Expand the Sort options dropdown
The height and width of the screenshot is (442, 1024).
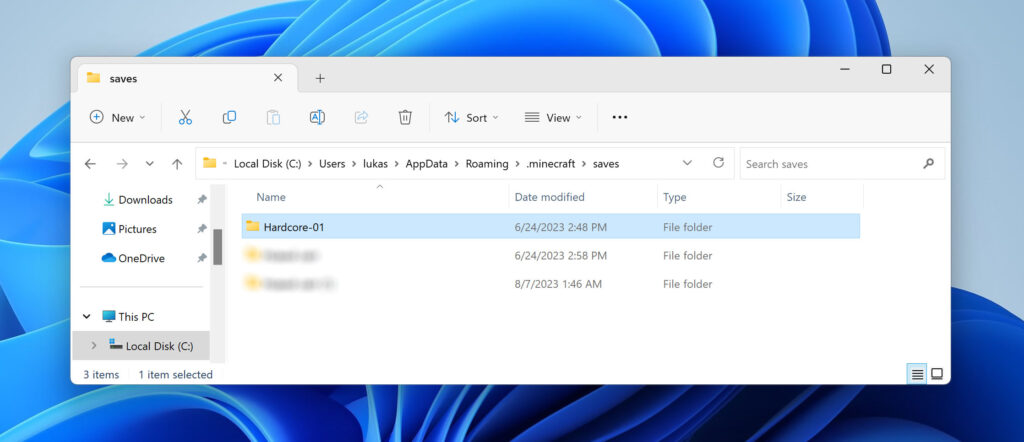pyautogui.click(x=471, y=117)
